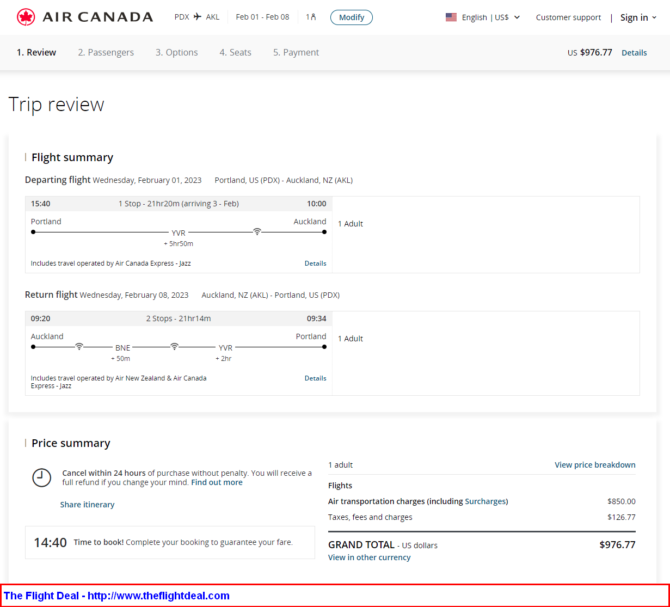Click View in other currency link
The width and height of the screenshot is (670, 607).
click(x=369, y=557)
